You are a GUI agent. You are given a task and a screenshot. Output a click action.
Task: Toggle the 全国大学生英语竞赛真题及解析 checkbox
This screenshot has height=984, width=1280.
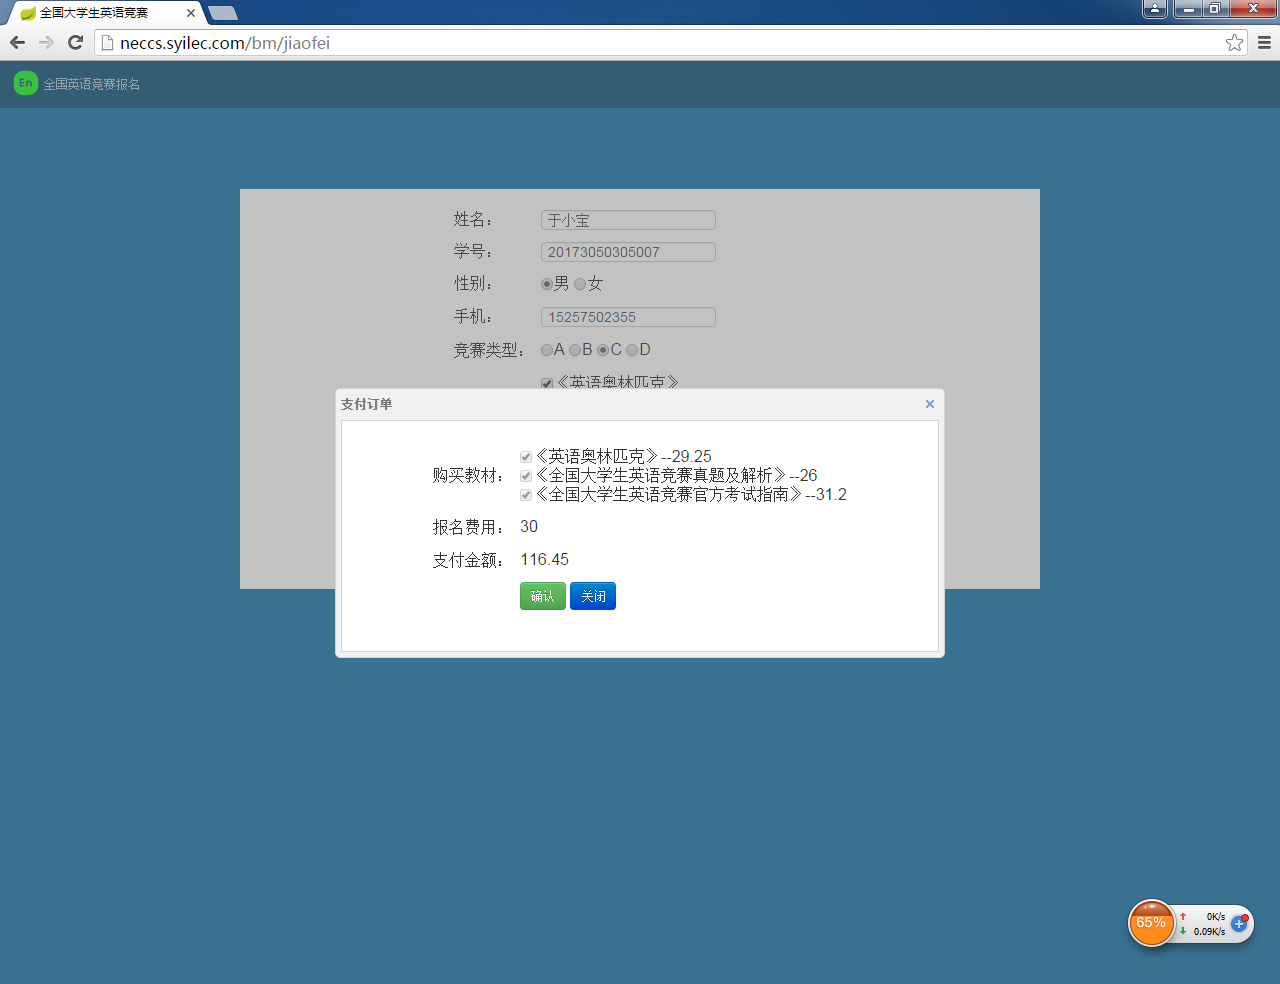[x=526, y=476]
